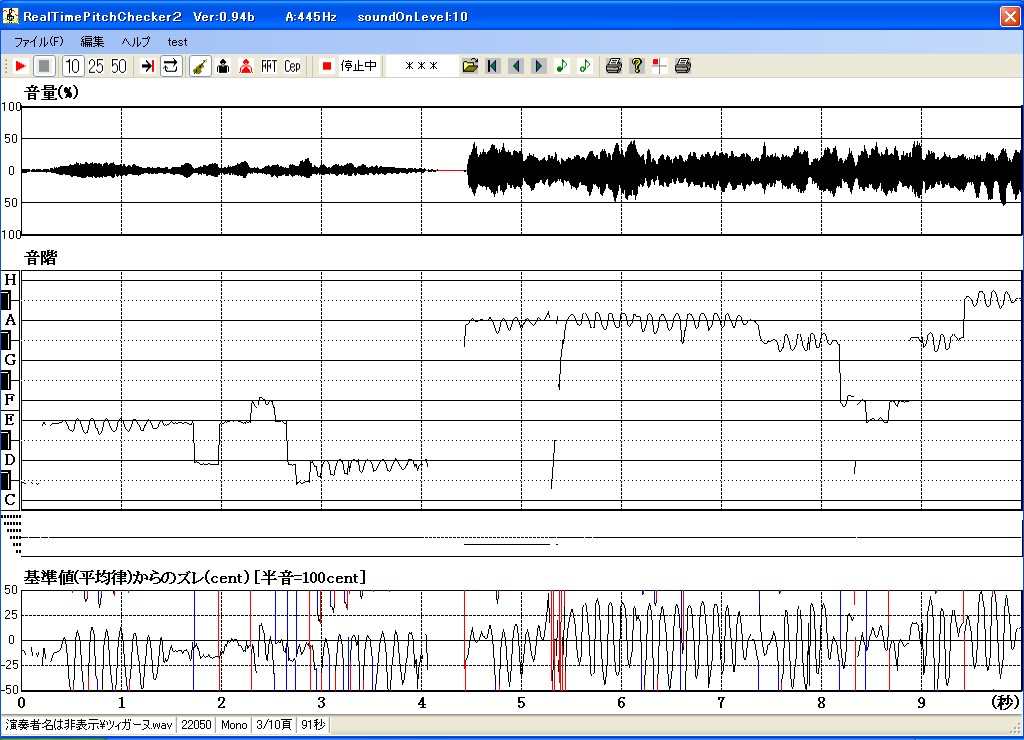Screen dimensions: 1024x740
Task: Select the red female singer icon
Action: click(246, 66)
